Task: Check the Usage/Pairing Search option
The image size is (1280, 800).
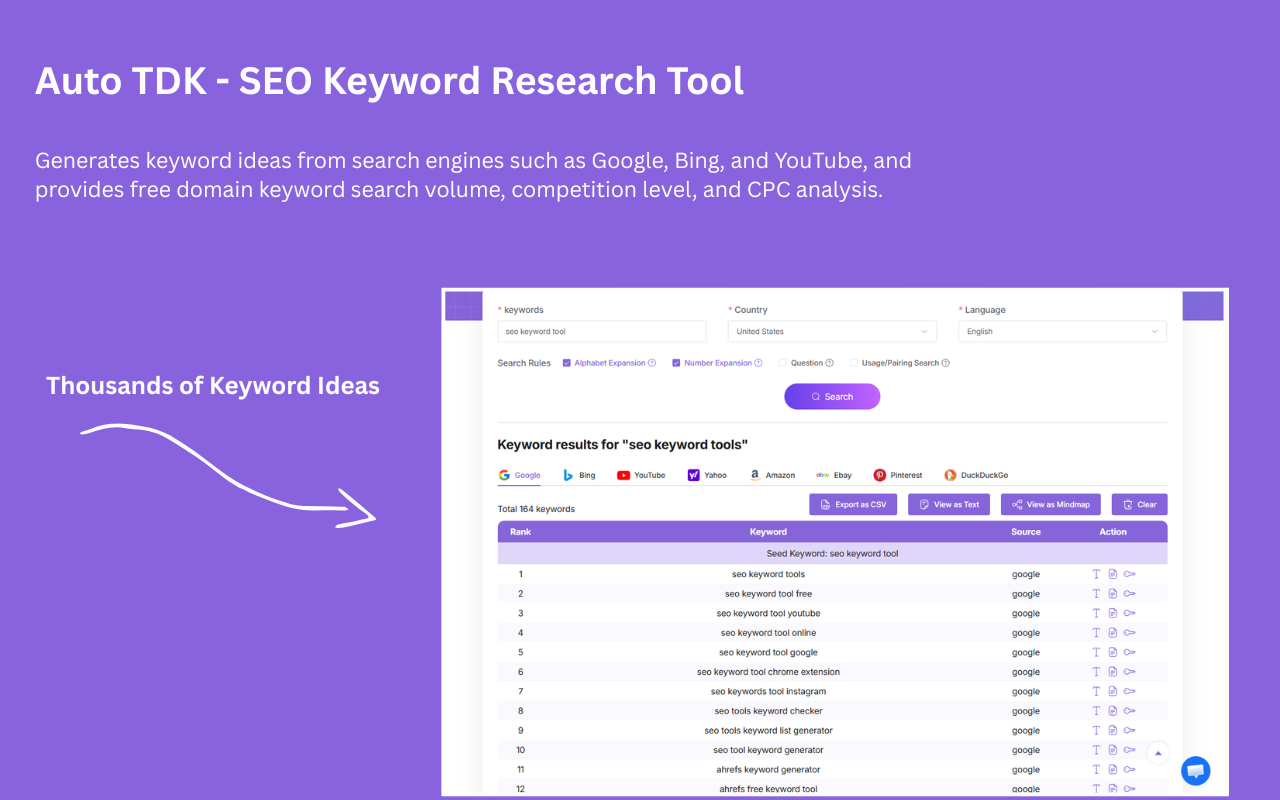Action: coord(854,362)
